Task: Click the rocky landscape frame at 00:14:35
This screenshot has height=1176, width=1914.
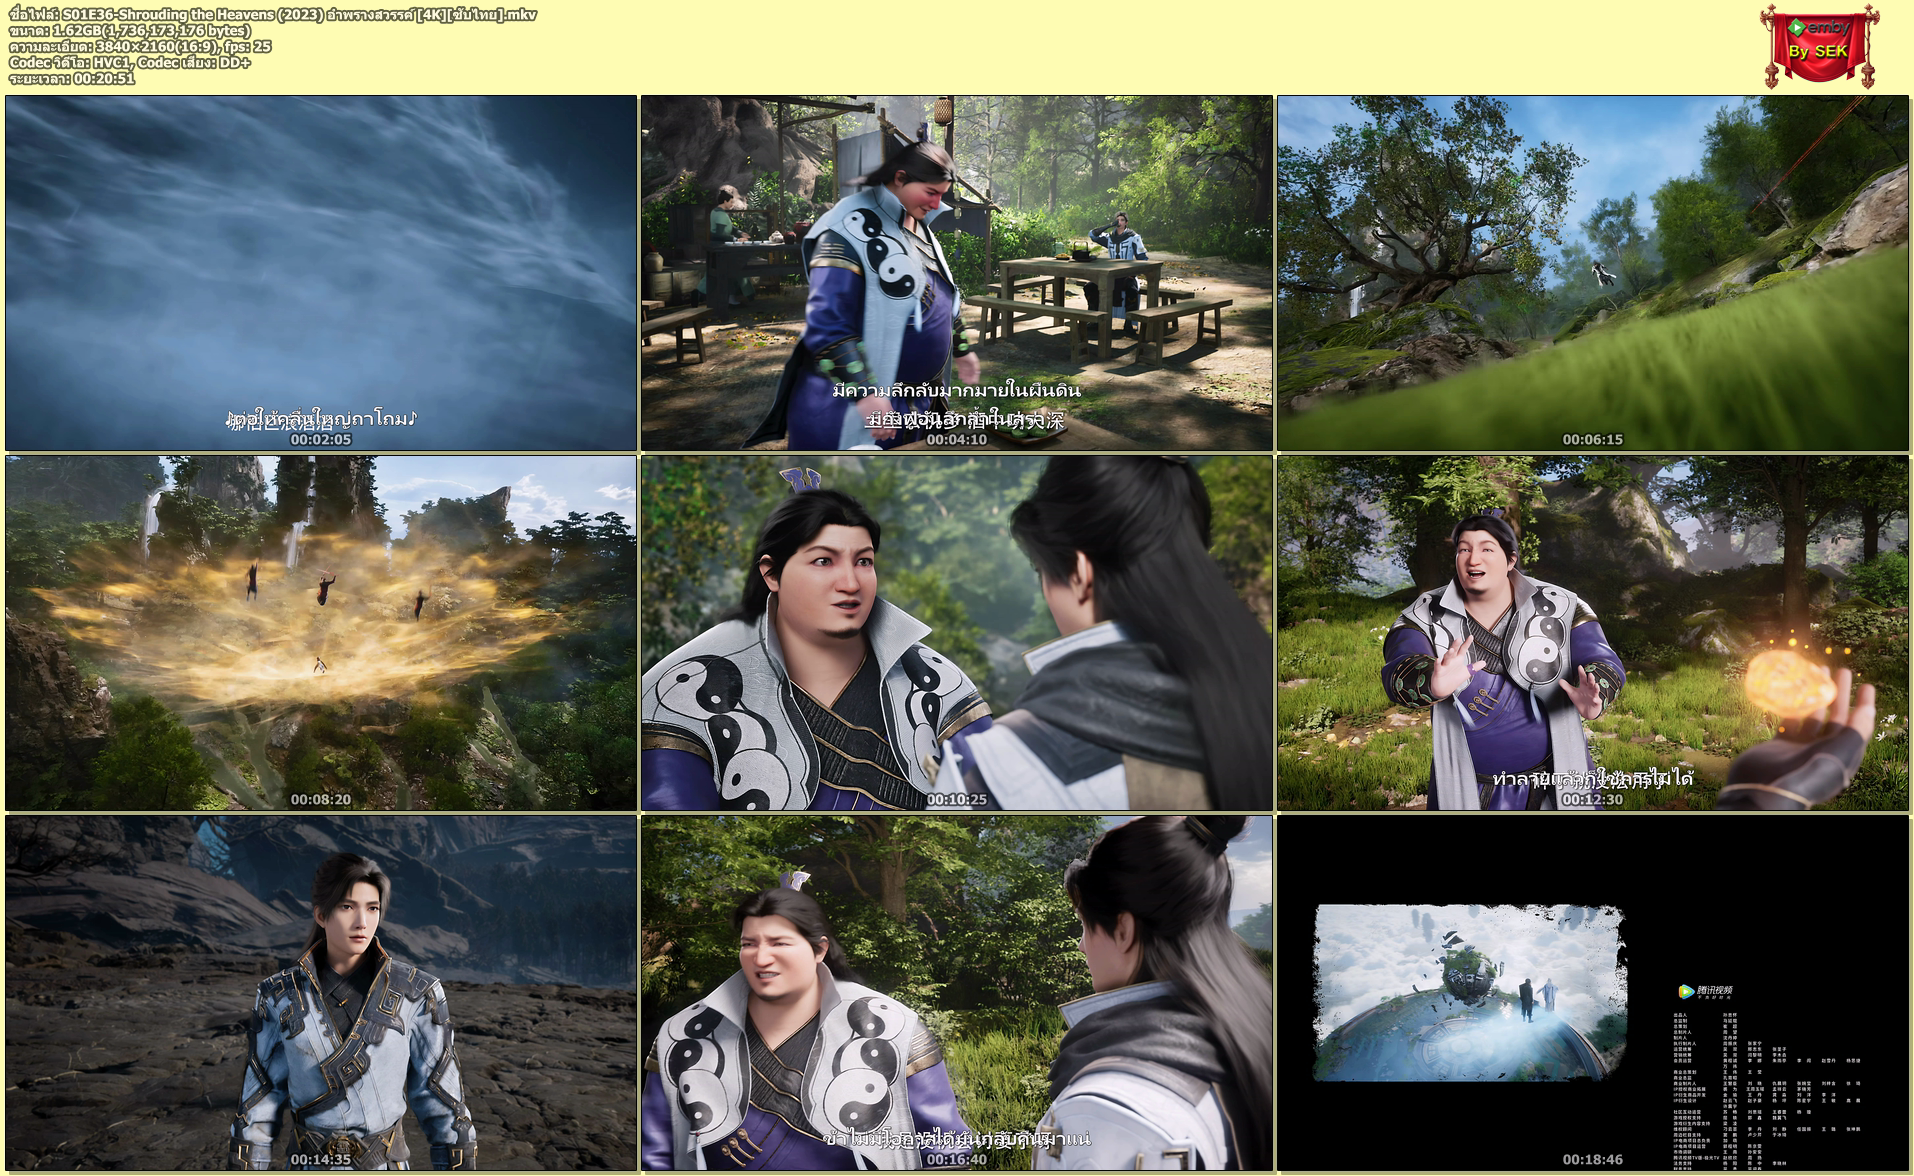Action: [321, 993]
